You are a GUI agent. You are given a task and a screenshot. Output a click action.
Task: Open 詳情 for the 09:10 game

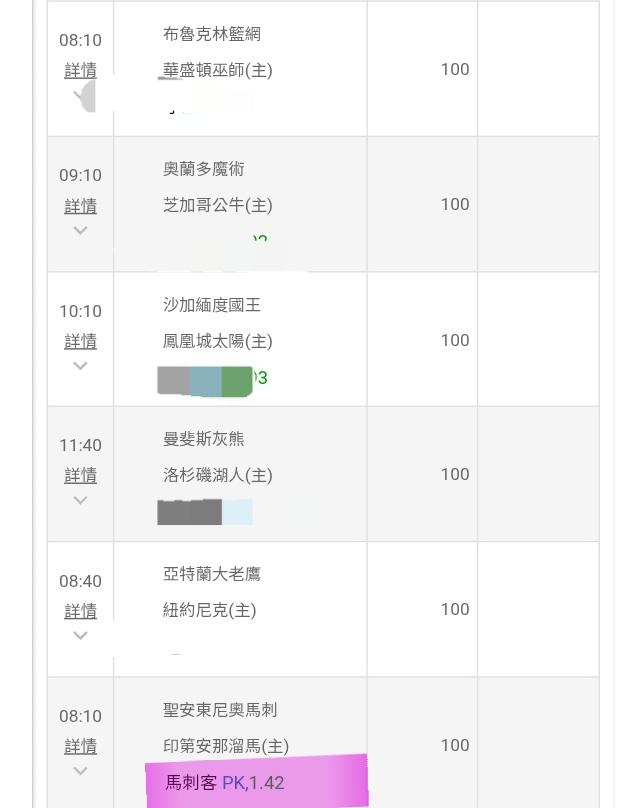tap(80, 205)
